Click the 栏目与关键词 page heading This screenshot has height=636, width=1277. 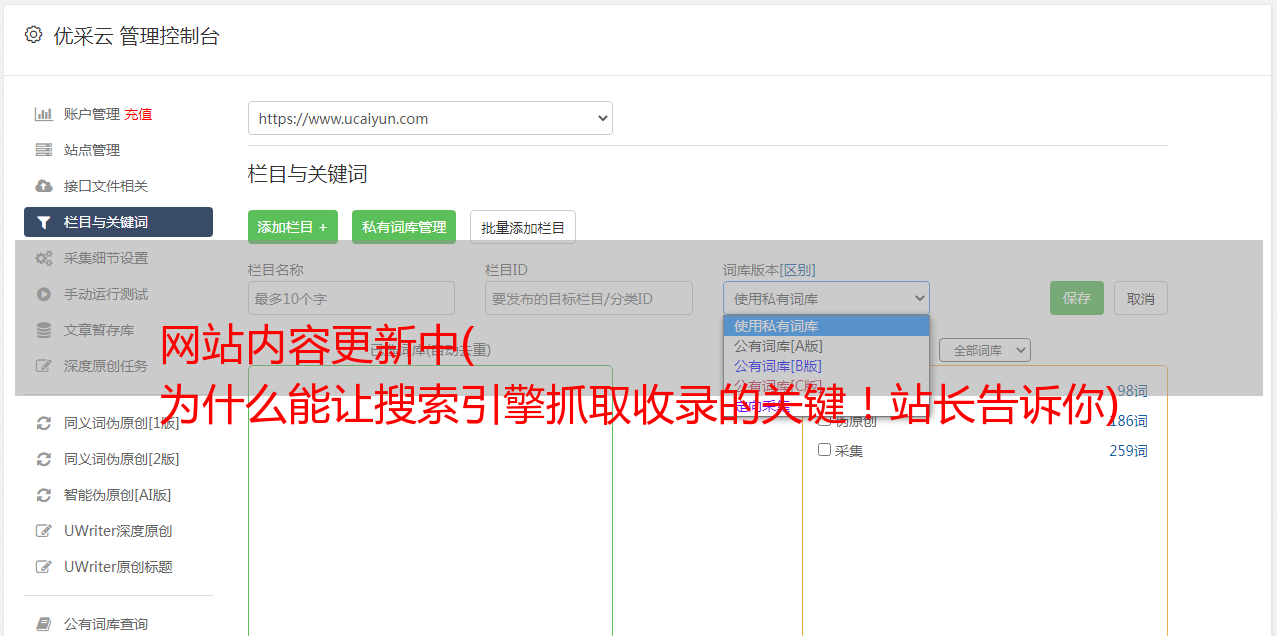point(308,174)
